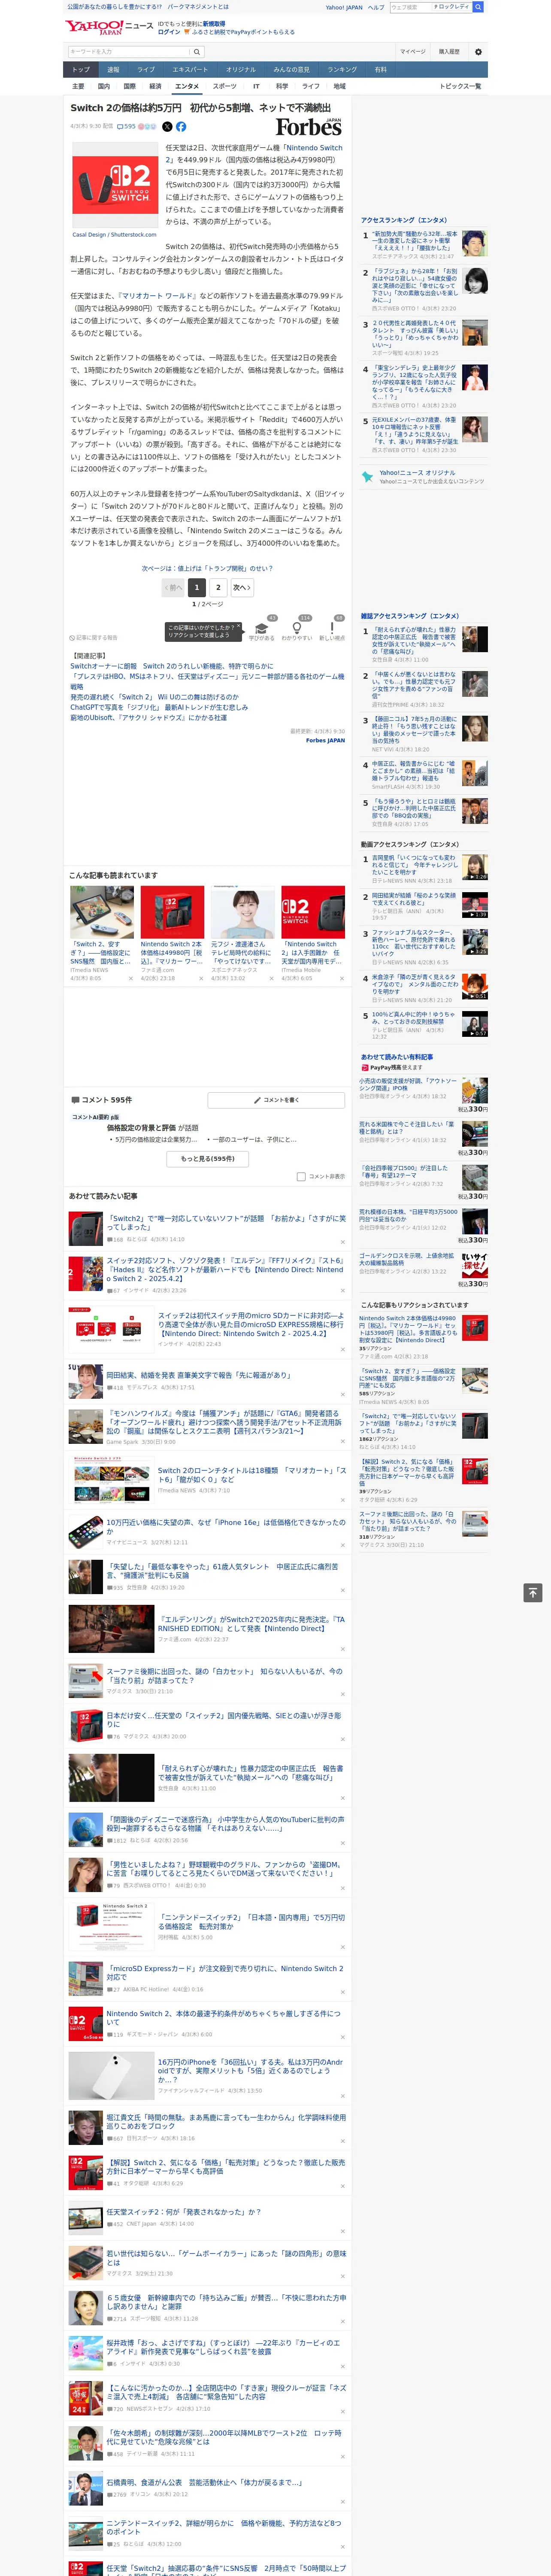Viewport: 551px width, 2576px height.
Task: Play the ranked 5 video 100%と真人中 thumbnail
Action: 475,1024
